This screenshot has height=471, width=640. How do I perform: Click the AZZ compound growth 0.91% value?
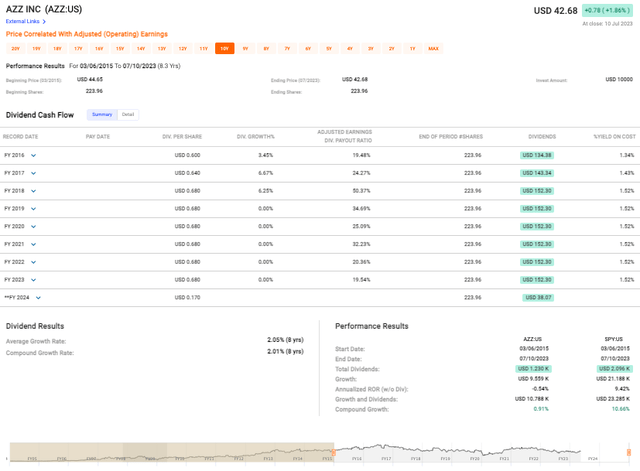coord(541,409)
